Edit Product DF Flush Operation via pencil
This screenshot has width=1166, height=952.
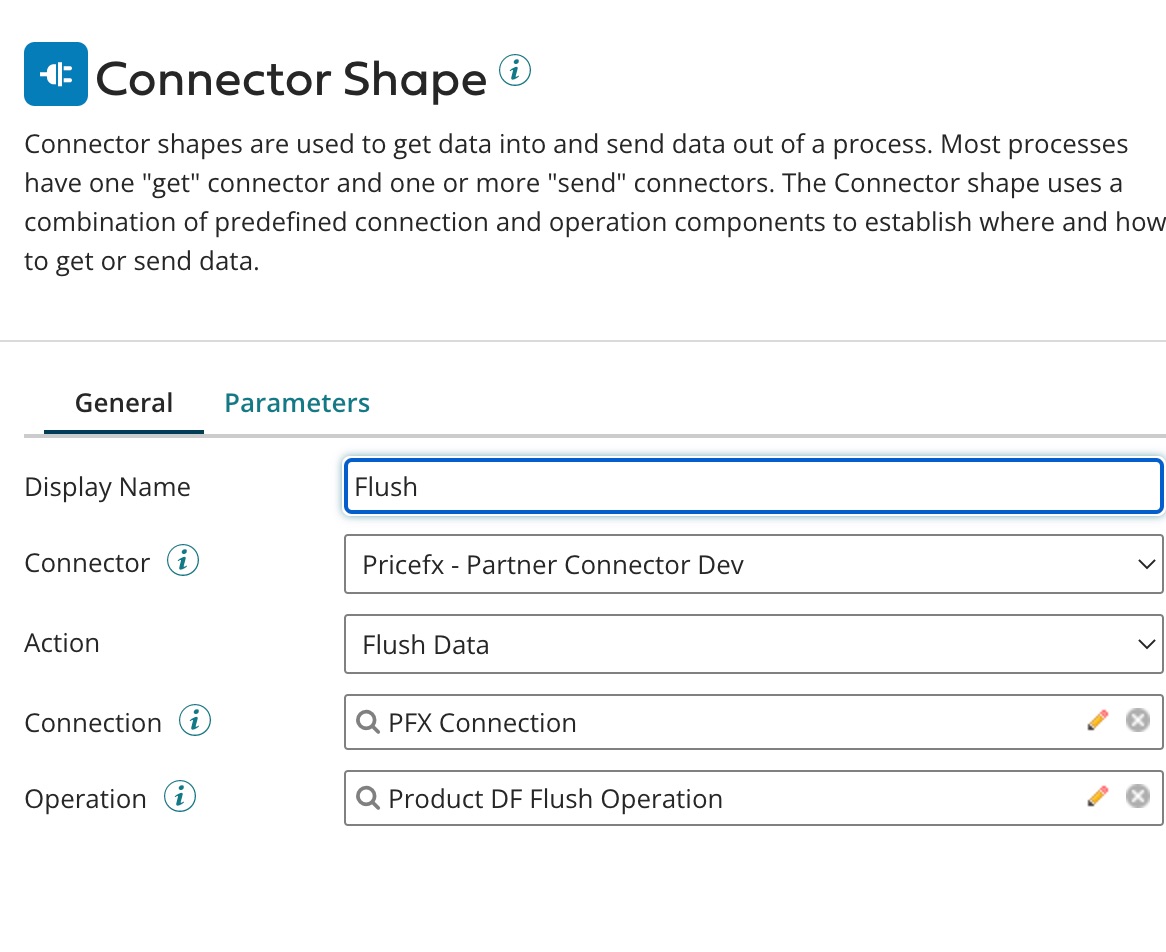(x=1097, y=797)
